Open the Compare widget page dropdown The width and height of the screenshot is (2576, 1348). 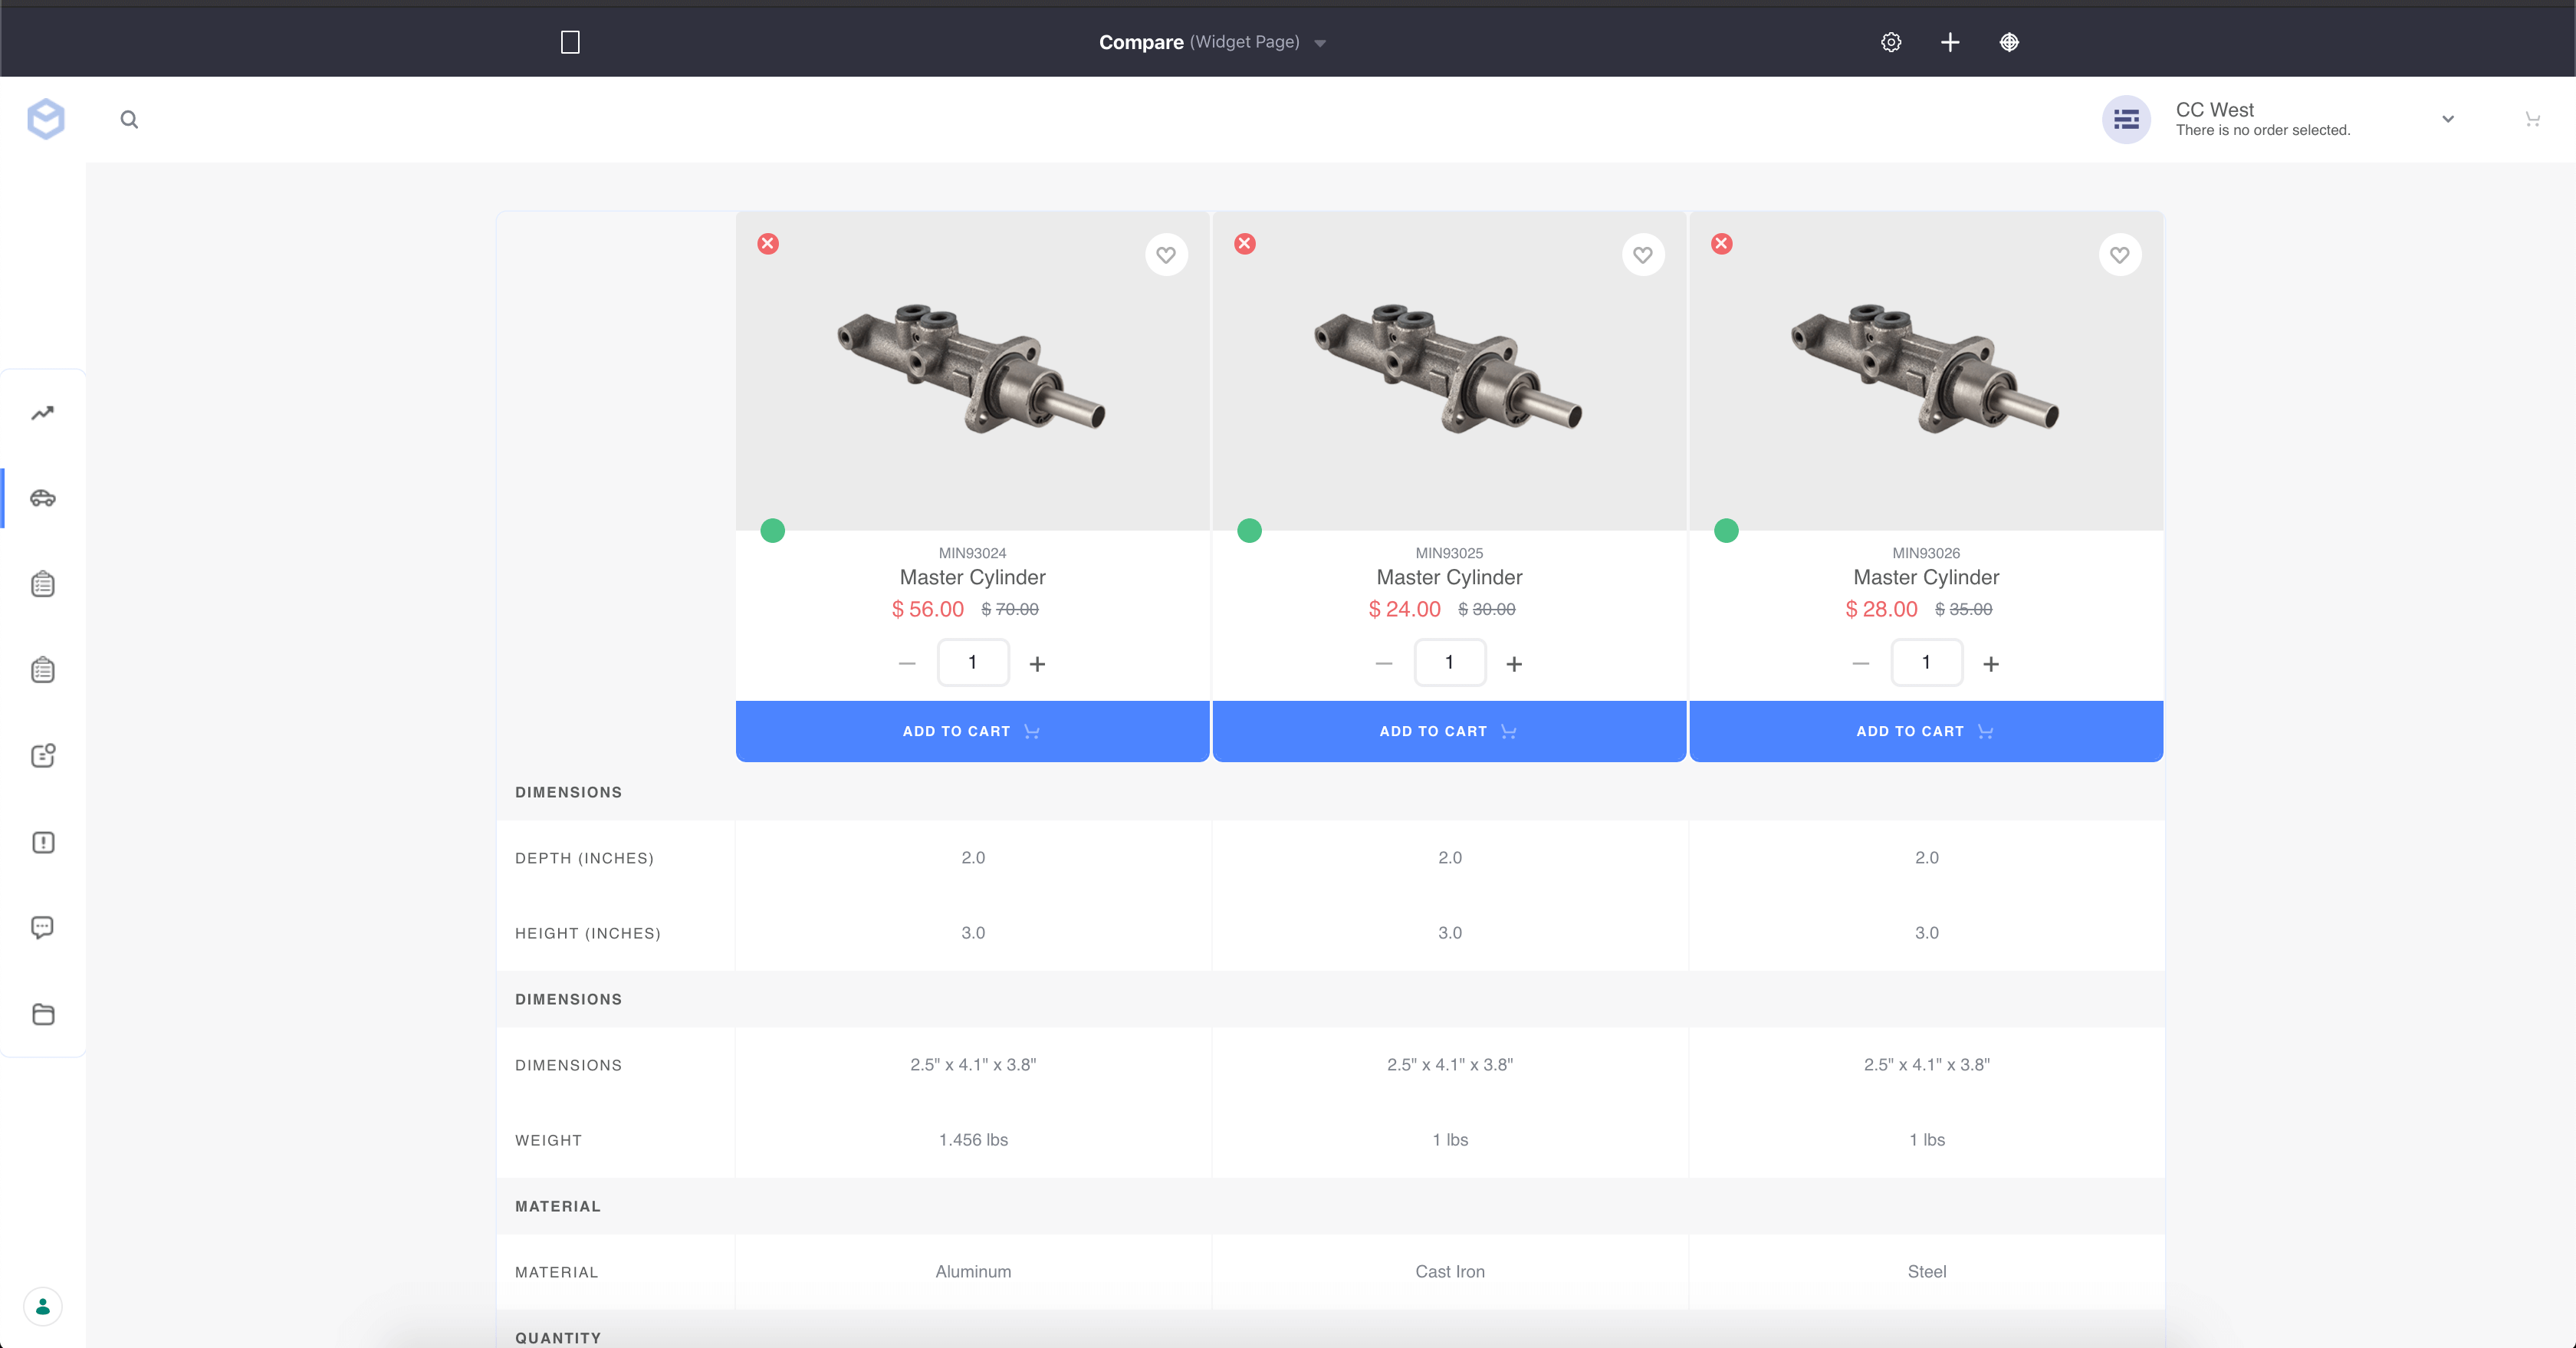pos(1320,43)
